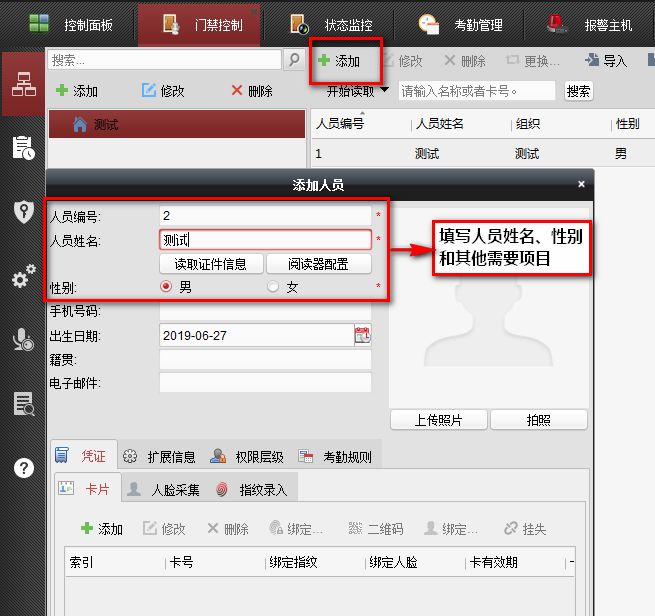Click the 读取证件信息 button

(x=211, y=264)
